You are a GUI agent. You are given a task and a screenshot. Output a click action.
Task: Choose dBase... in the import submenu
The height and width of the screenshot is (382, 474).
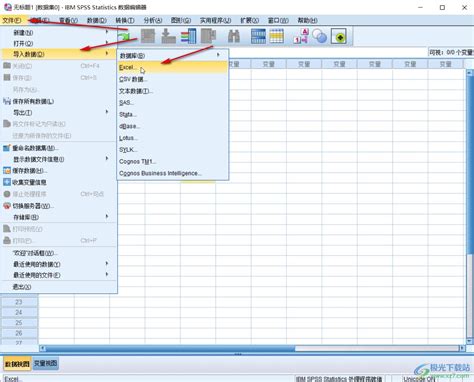[x=172, y=126]
